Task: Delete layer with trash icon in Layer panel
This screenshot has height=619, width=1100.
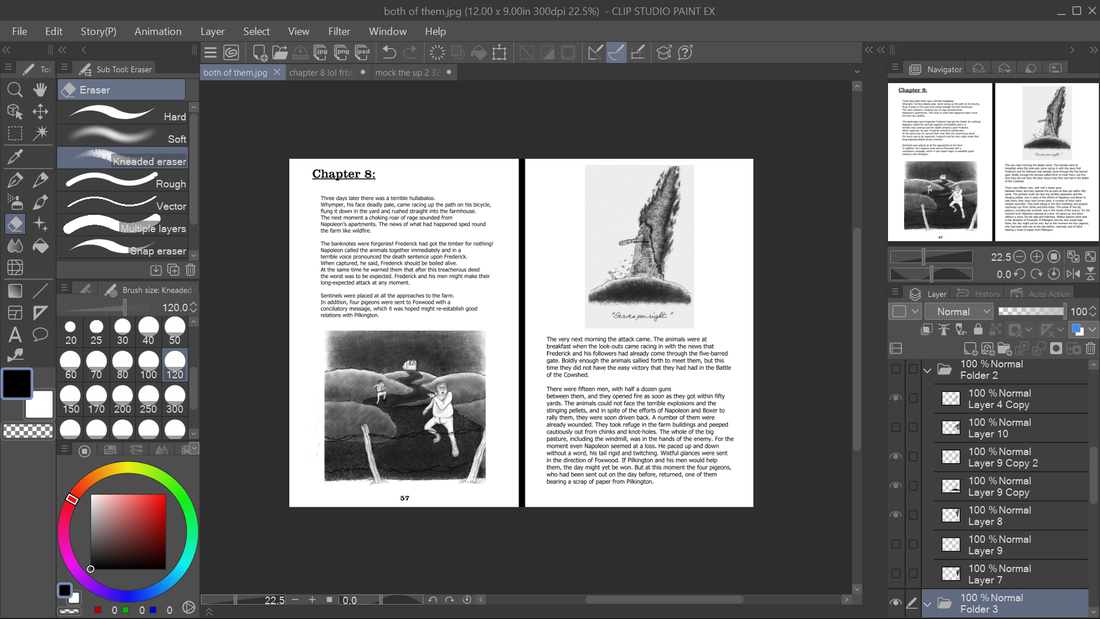Action: point(1090,349)
